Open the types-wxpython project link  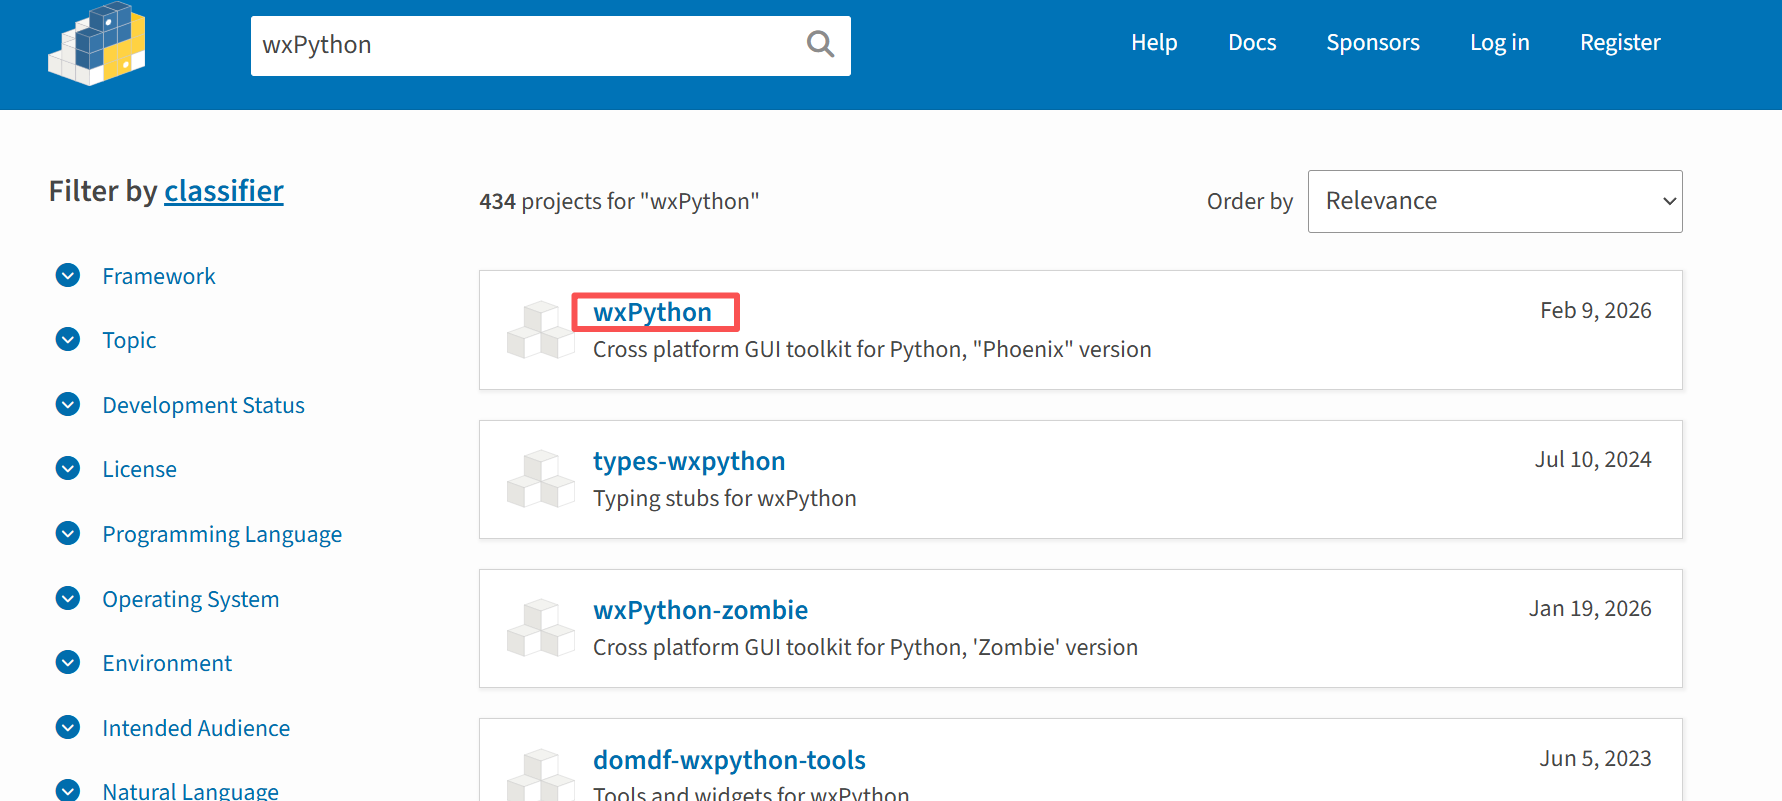tap(689, 461)
